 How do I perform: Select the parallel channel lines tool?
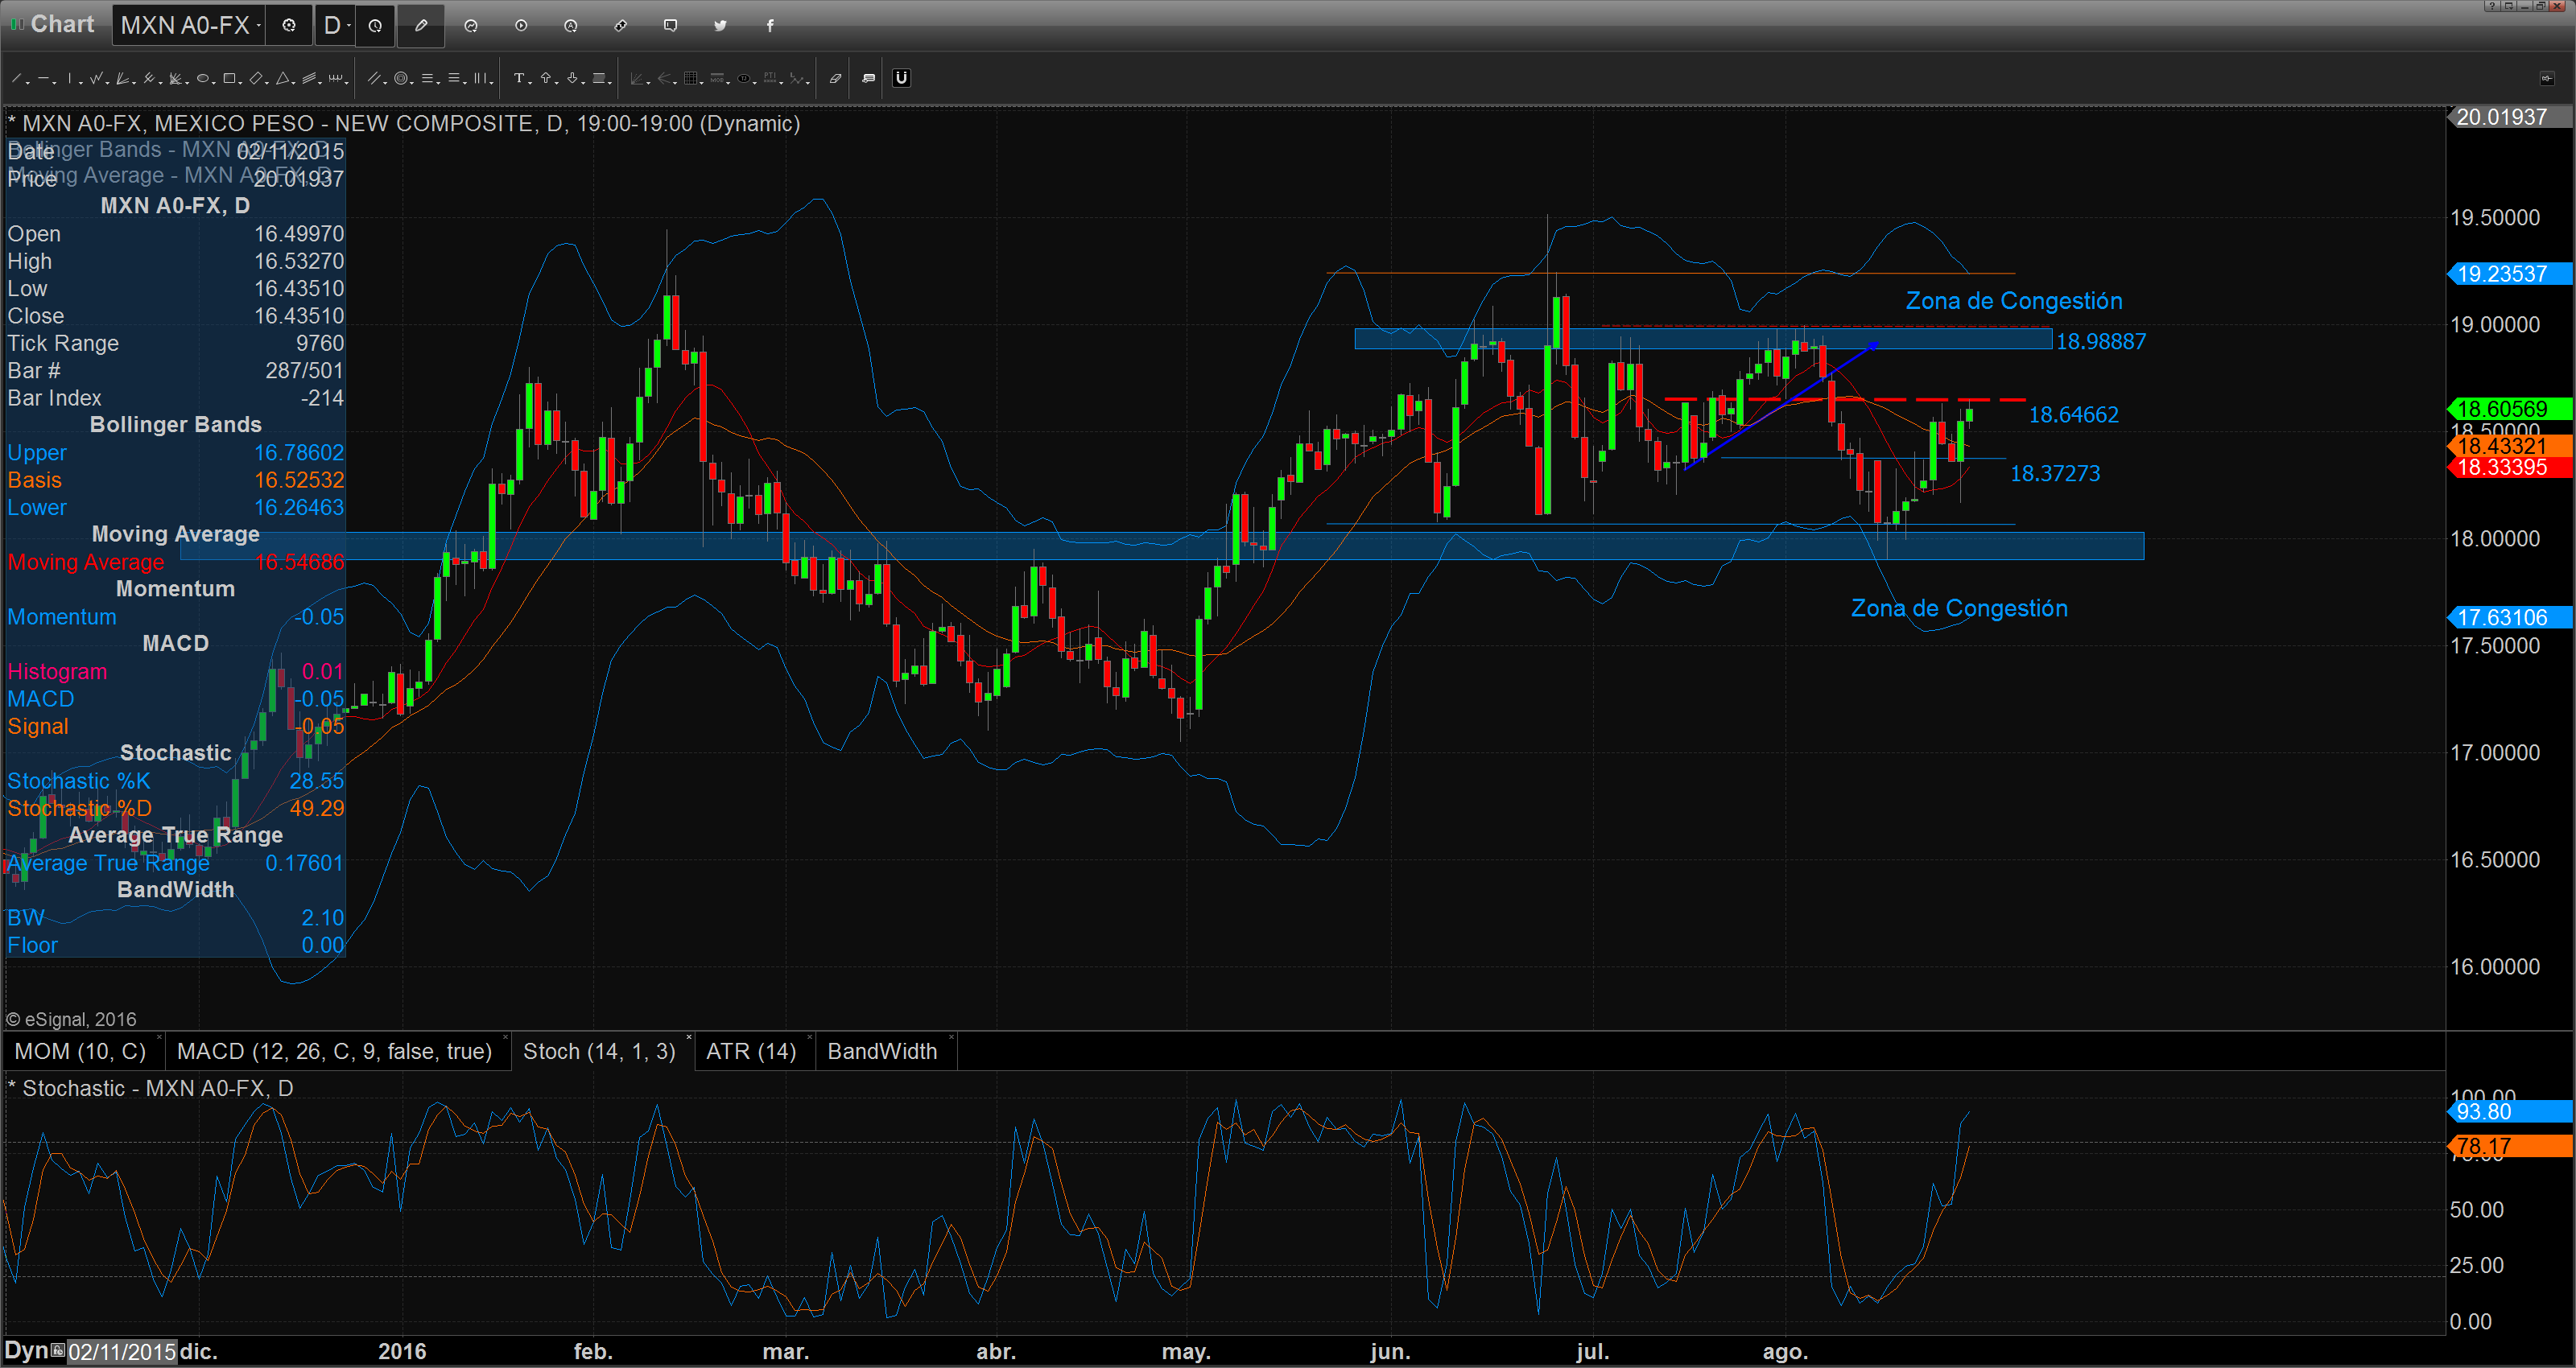(x=374, y=78)
